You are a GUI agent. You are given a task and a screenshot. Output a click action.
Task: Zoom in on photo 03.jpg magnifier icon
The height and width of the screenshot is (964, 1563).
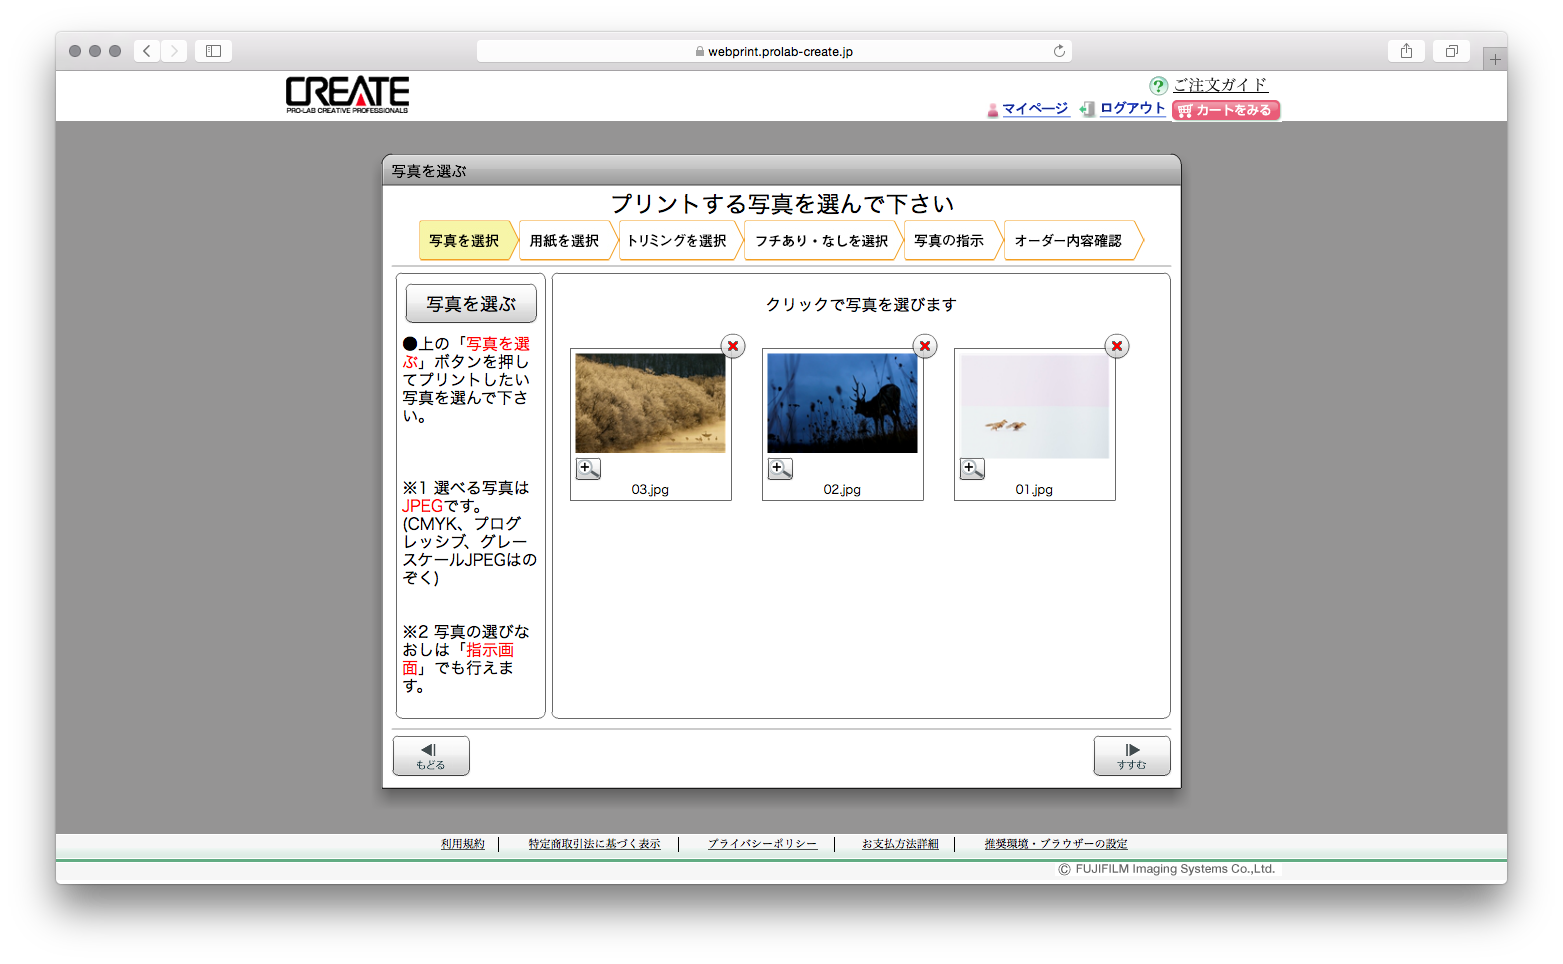588,468
